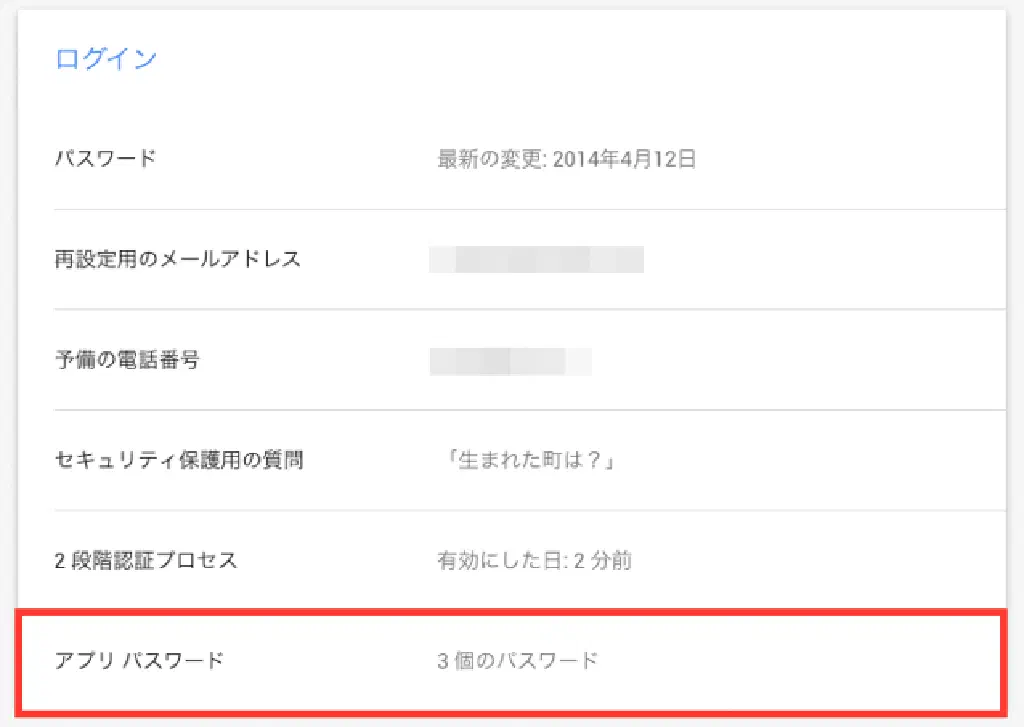
Task: Open the アプリ パスワード label
Action: [139, 660]
